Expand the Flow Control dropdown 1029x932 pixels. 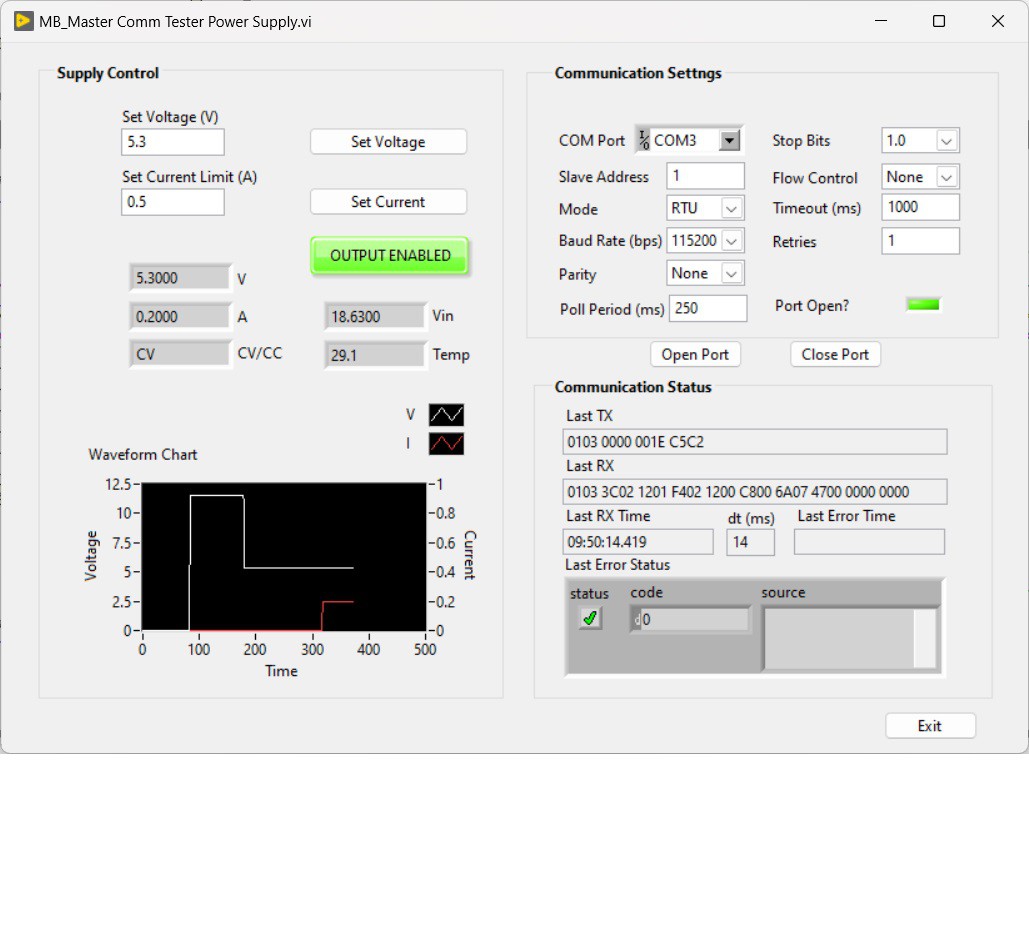click(x=946, y=178)
